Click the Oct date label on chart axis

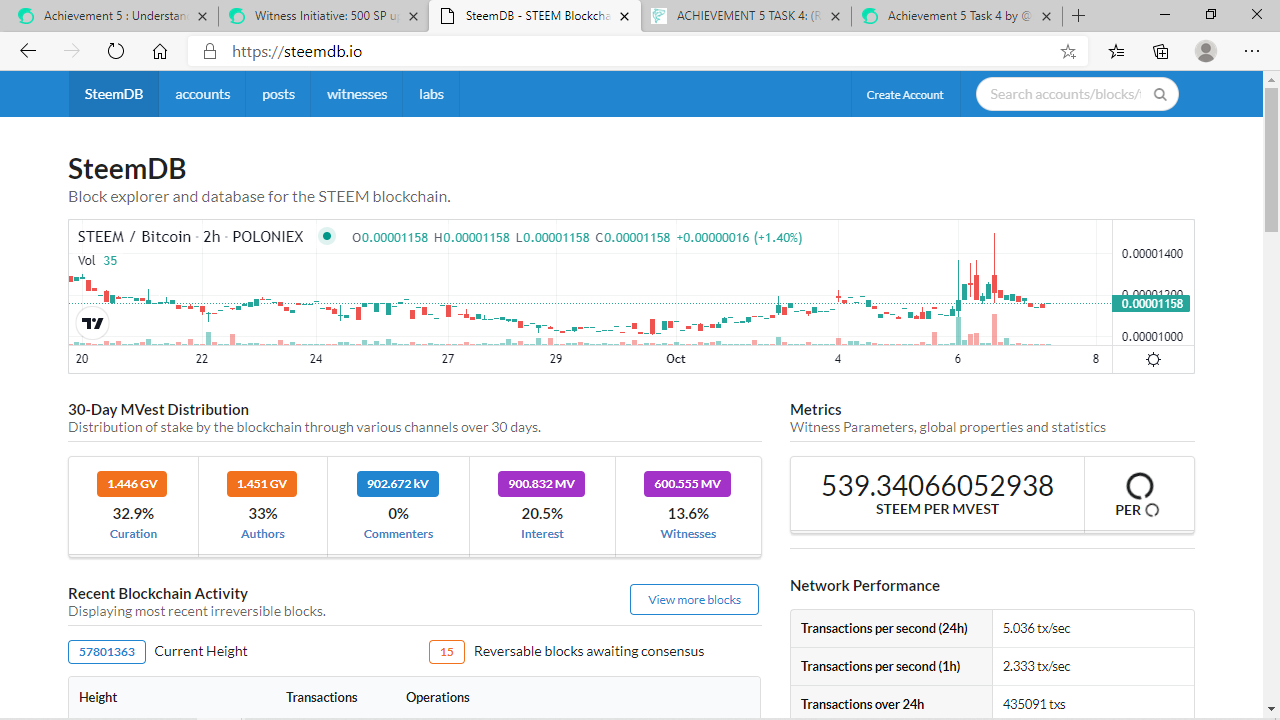coord(675,359)
